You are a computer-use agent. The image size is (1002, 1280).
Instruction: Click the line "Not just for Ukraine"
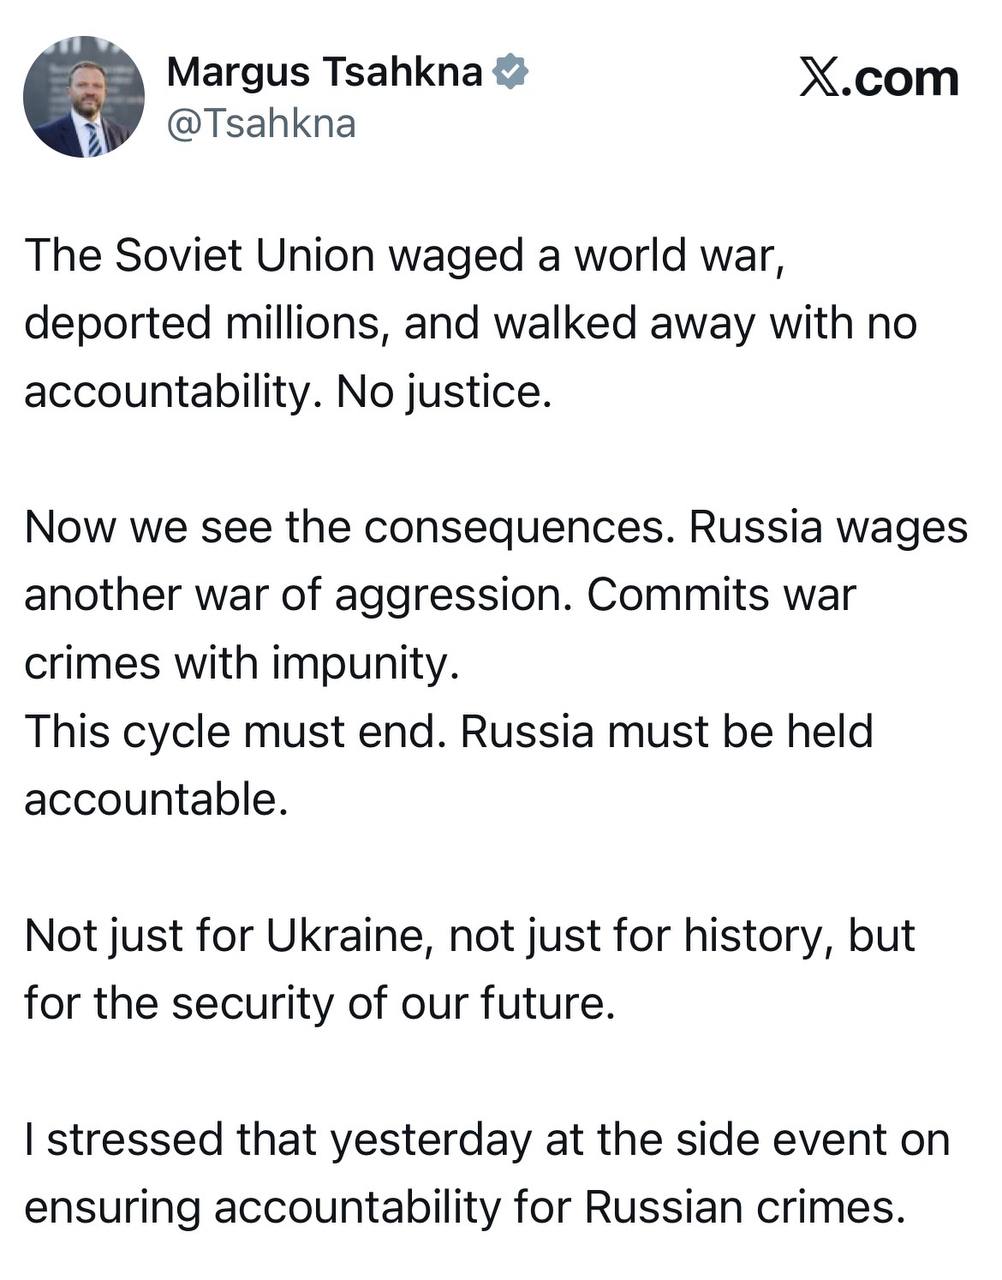[x=469, y=936]
